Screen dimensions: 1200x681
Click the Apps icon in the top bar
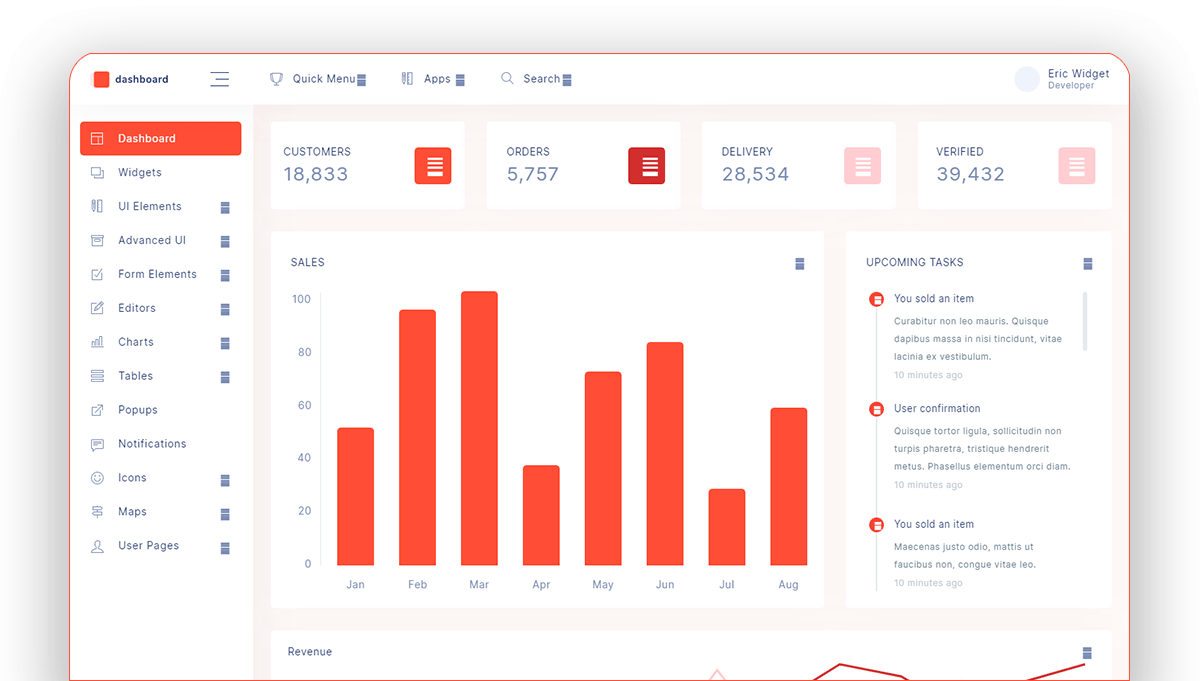(407, 78)
